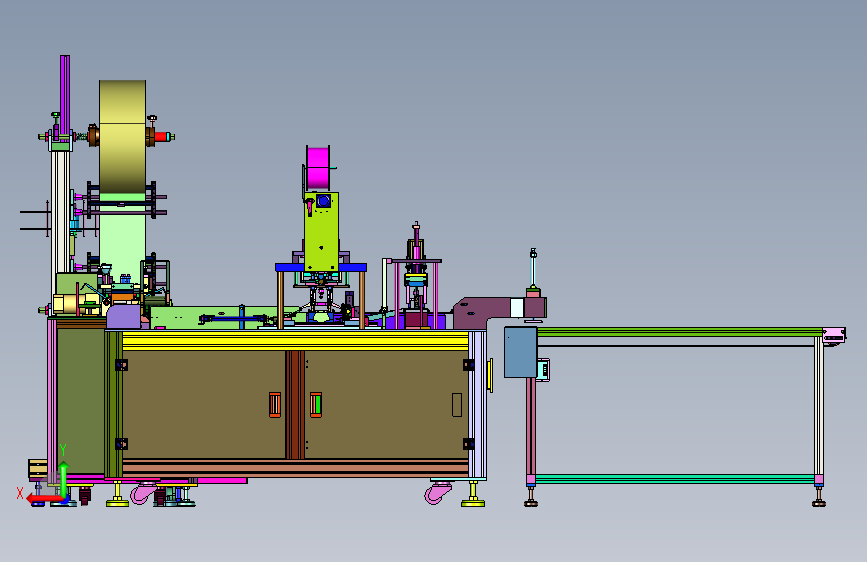Select the large yellow material roll
Screen dimensions: 867x562
coord(123,137)
